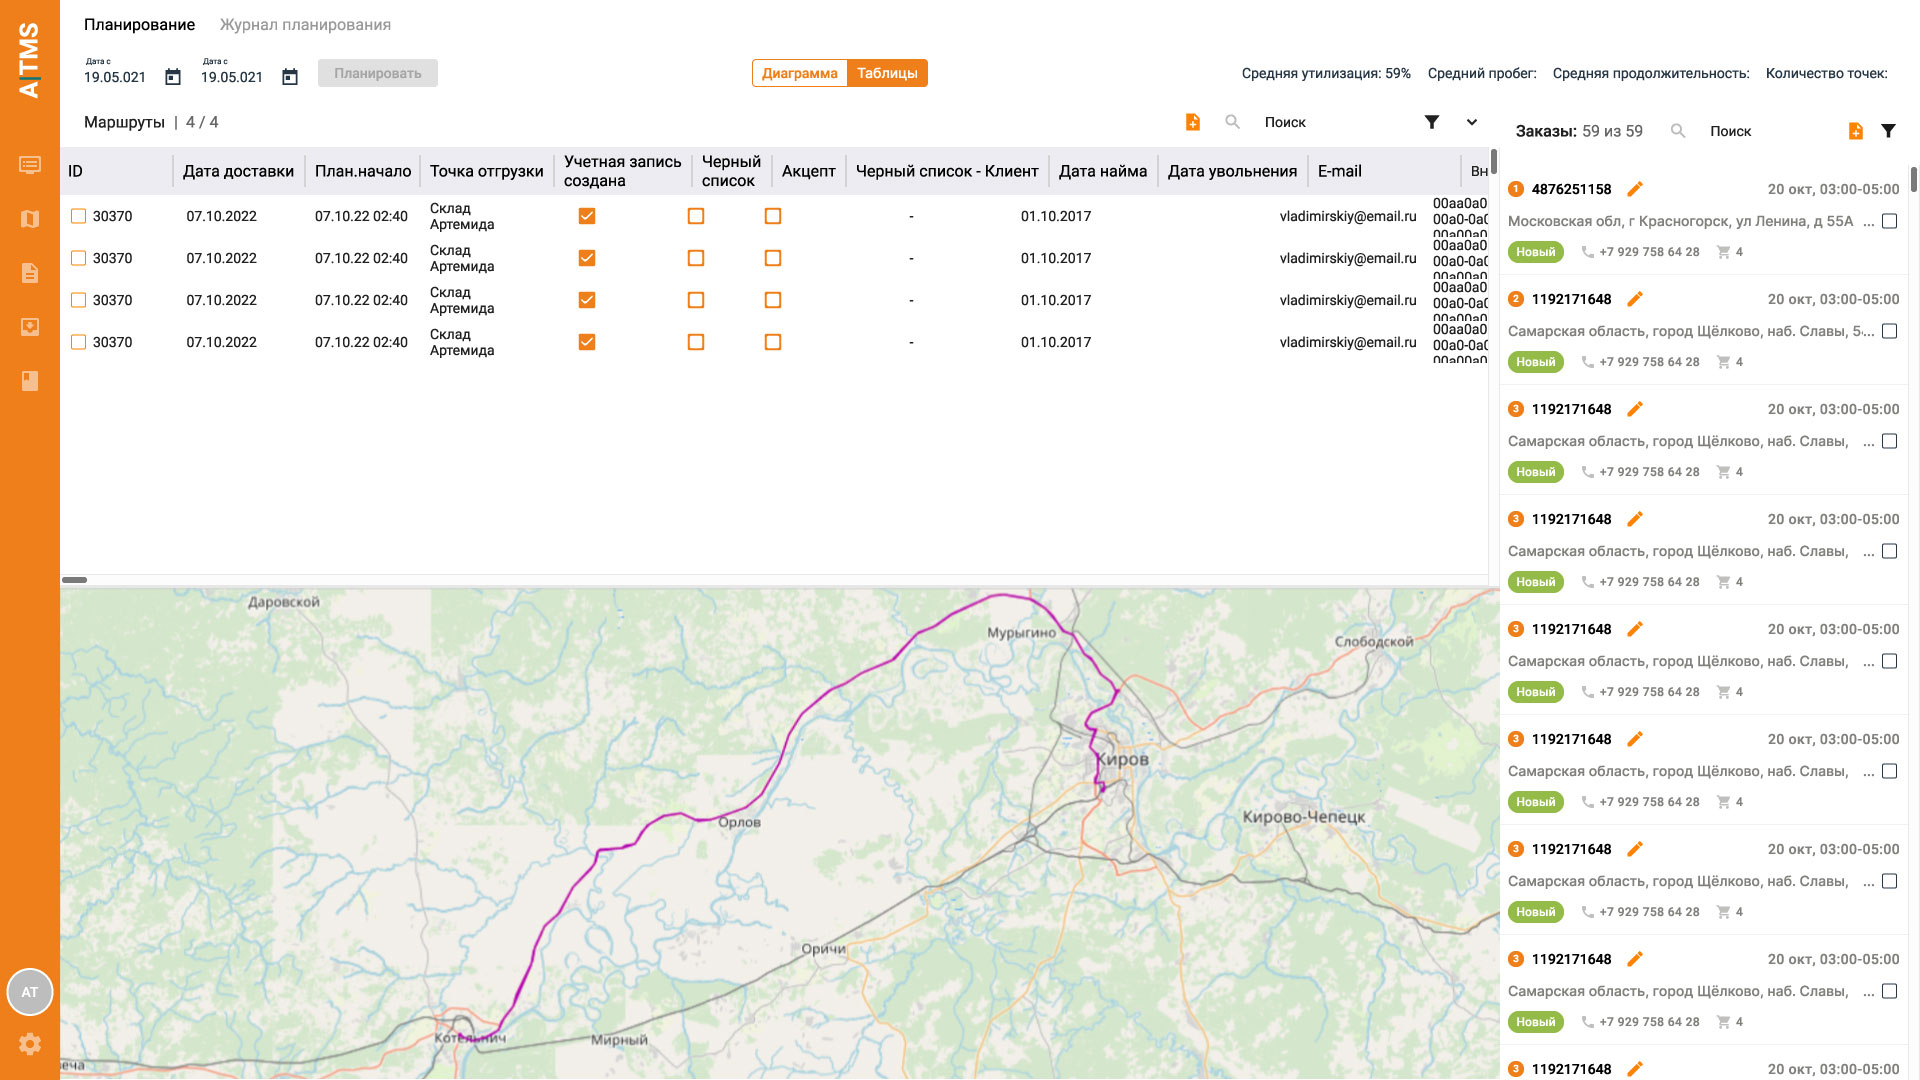Click routes filter funnel icon
This screenshot has width=1920, height=1080.
point(1432,122)
